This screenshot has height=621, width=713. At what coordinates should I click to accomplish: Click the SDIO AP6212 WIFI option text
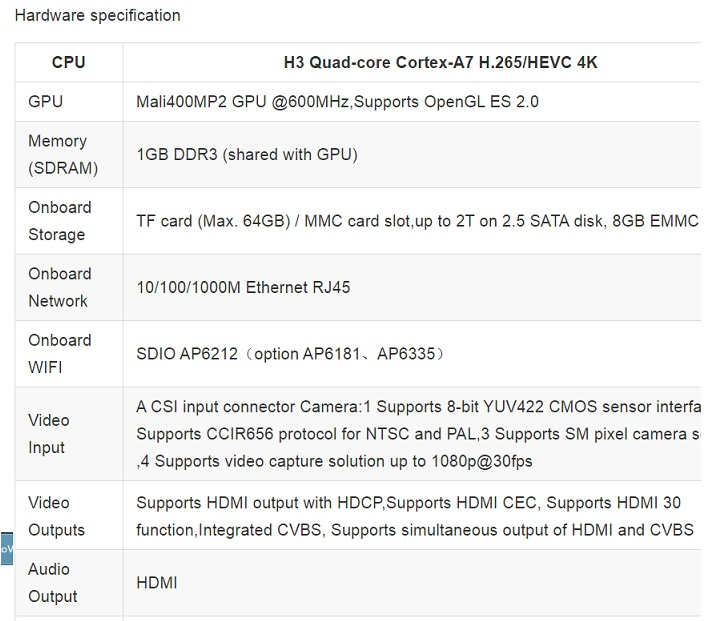pos(291,354)
